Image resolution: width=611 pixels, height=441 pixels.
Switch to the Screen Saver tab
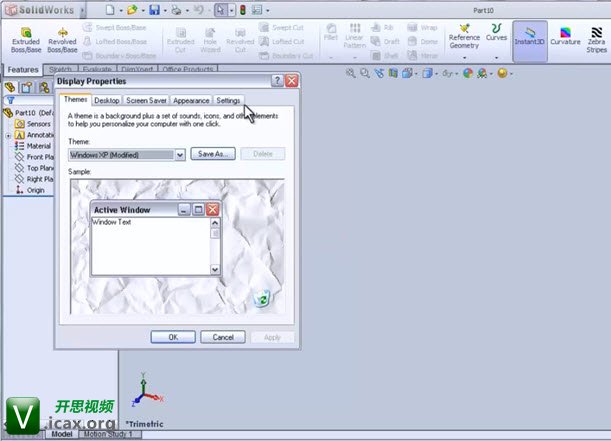(x=146, y=101)
